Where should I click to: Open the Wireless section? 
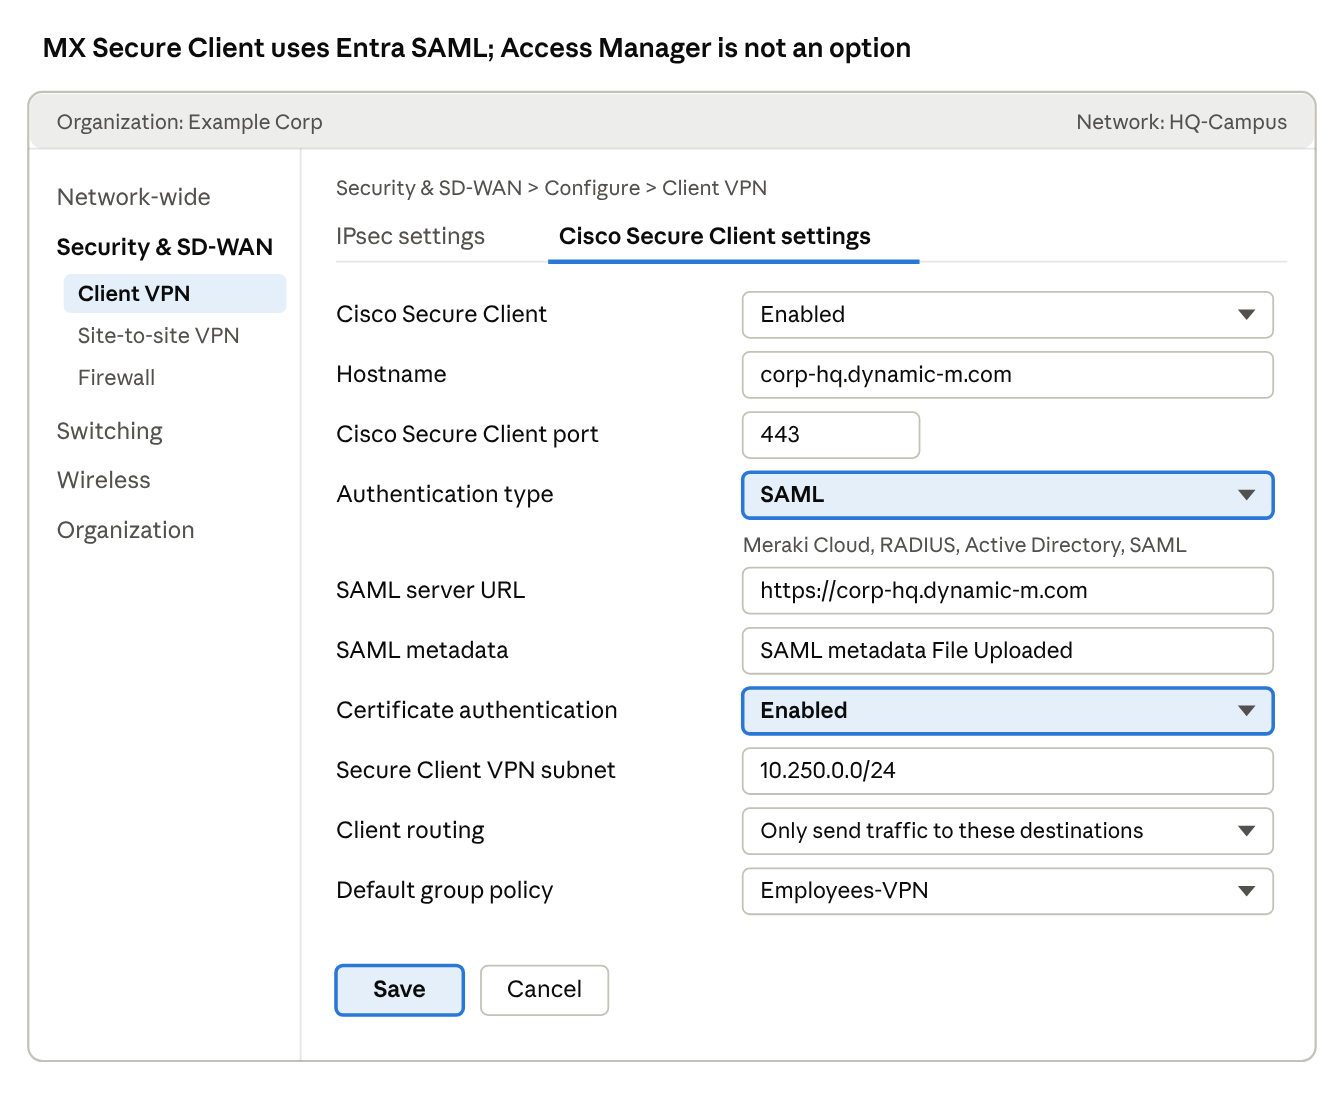coord(103,480)
